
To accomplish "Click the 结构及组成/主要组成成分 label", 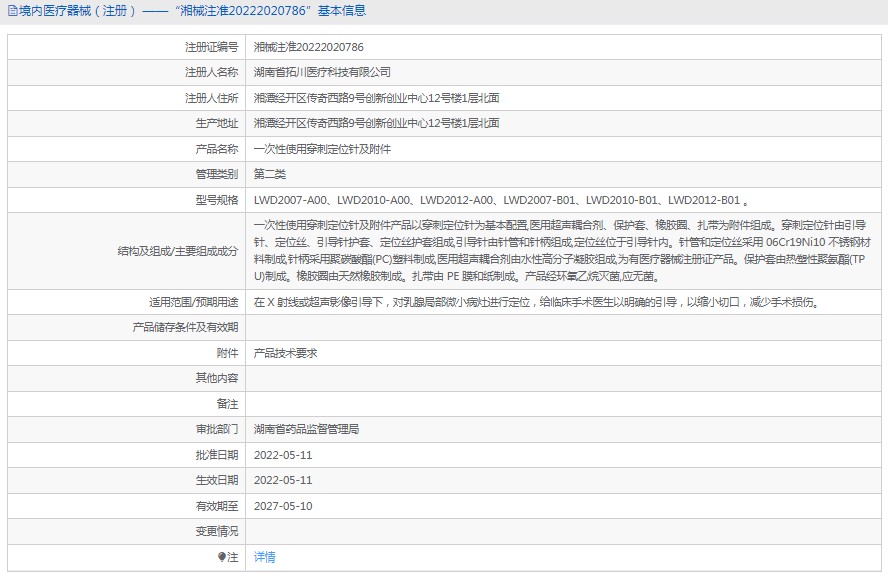I will (178, 251).
